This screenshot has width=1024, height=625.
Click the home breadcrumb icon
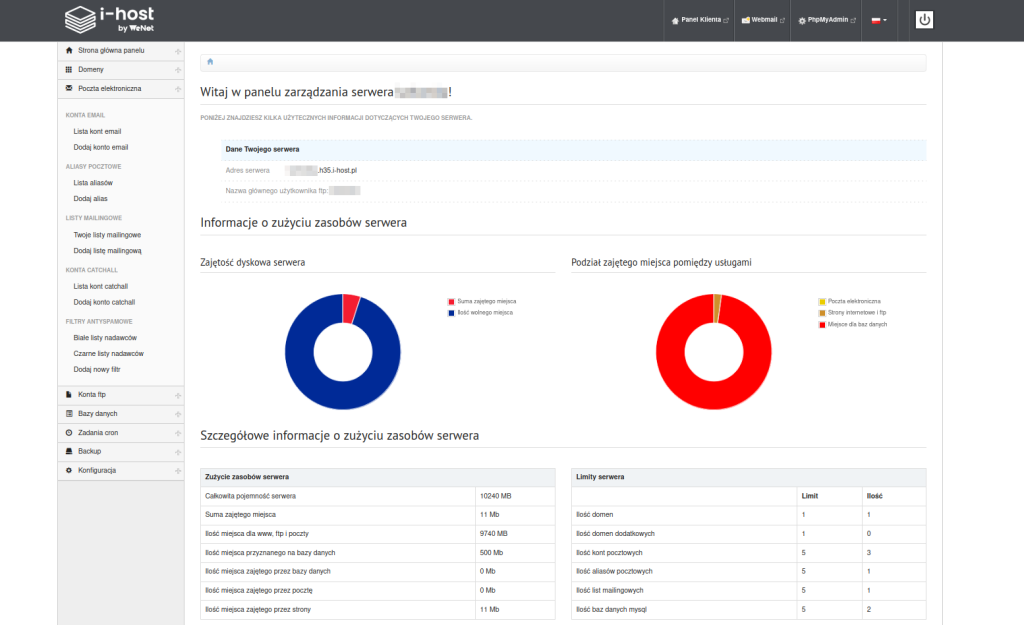coord(210,62)
